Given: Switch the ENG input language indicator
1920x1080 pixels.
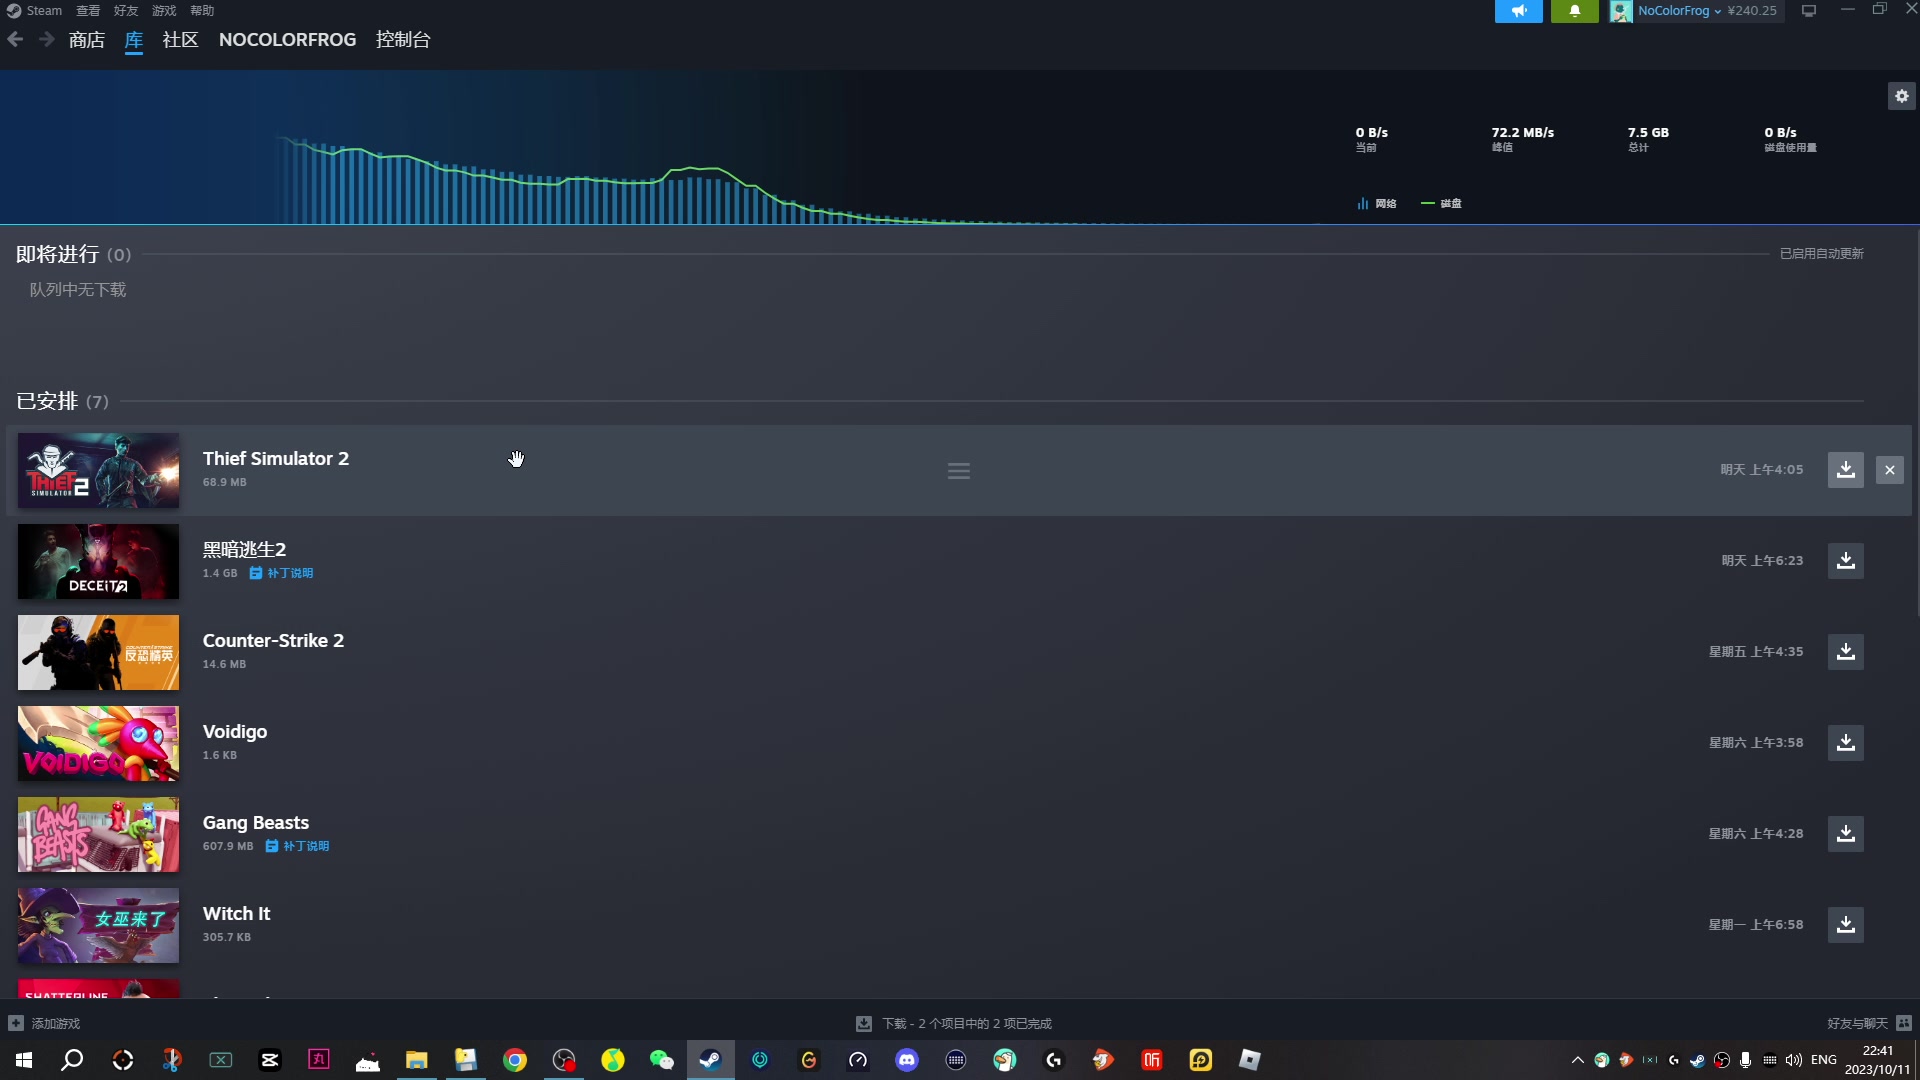Looking at the screenshot, I should 1823,1060.
